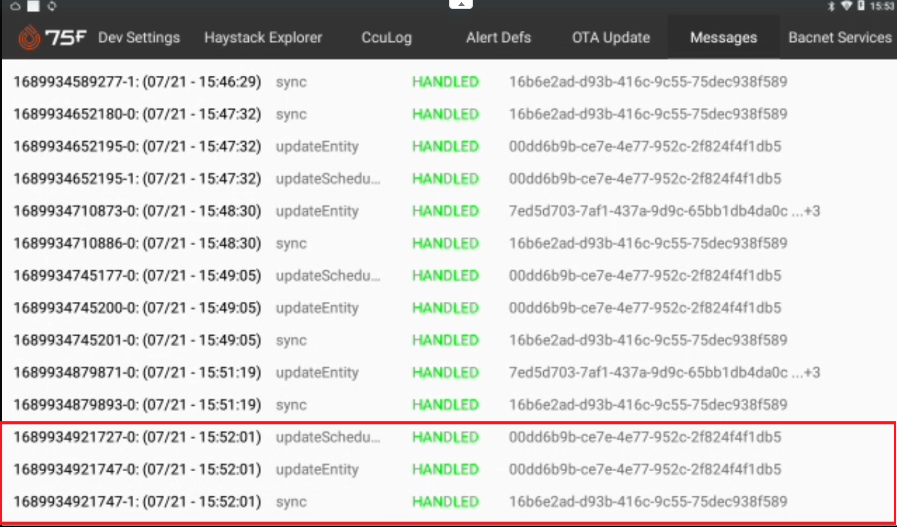The width and height of the screenshot is (897, 527).
Task: Switch to the Haystack Explorer tab
Action: click(263, 38)
